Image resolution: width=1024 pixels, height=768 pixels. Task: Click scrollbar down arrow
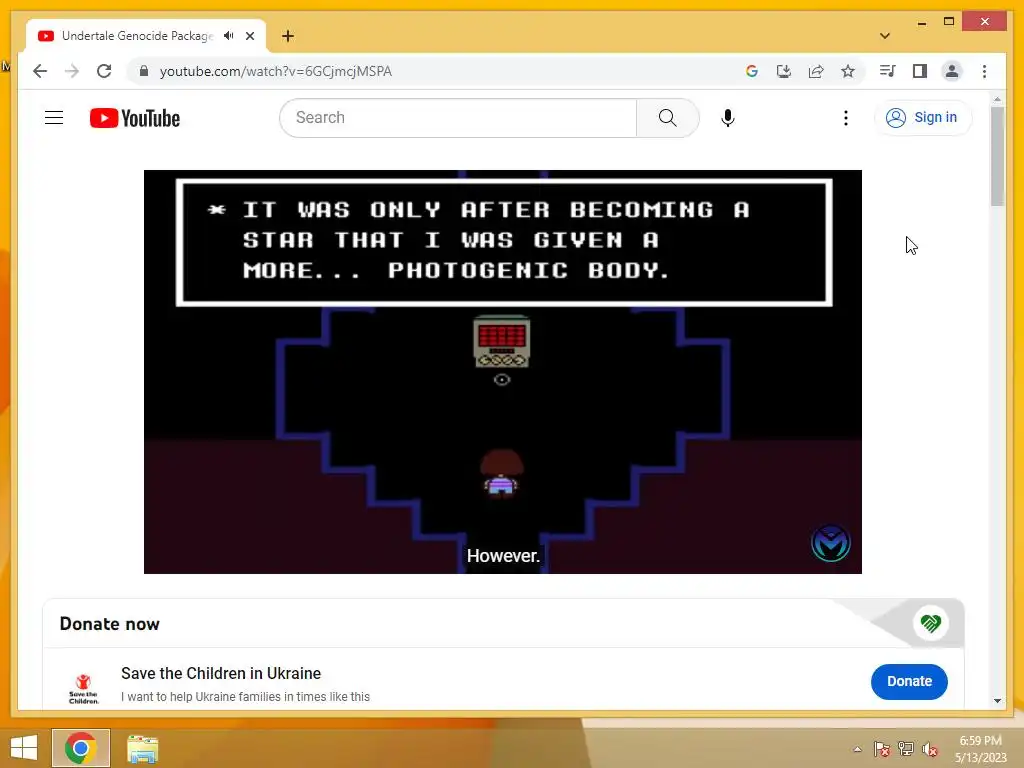[997, 701]
